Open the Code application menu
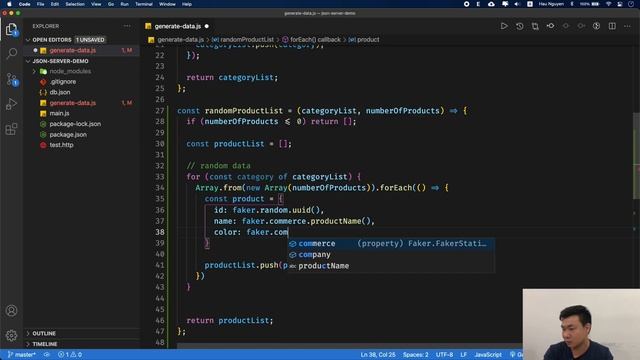Screen dimensions: 640x360 tap(24, 4)
